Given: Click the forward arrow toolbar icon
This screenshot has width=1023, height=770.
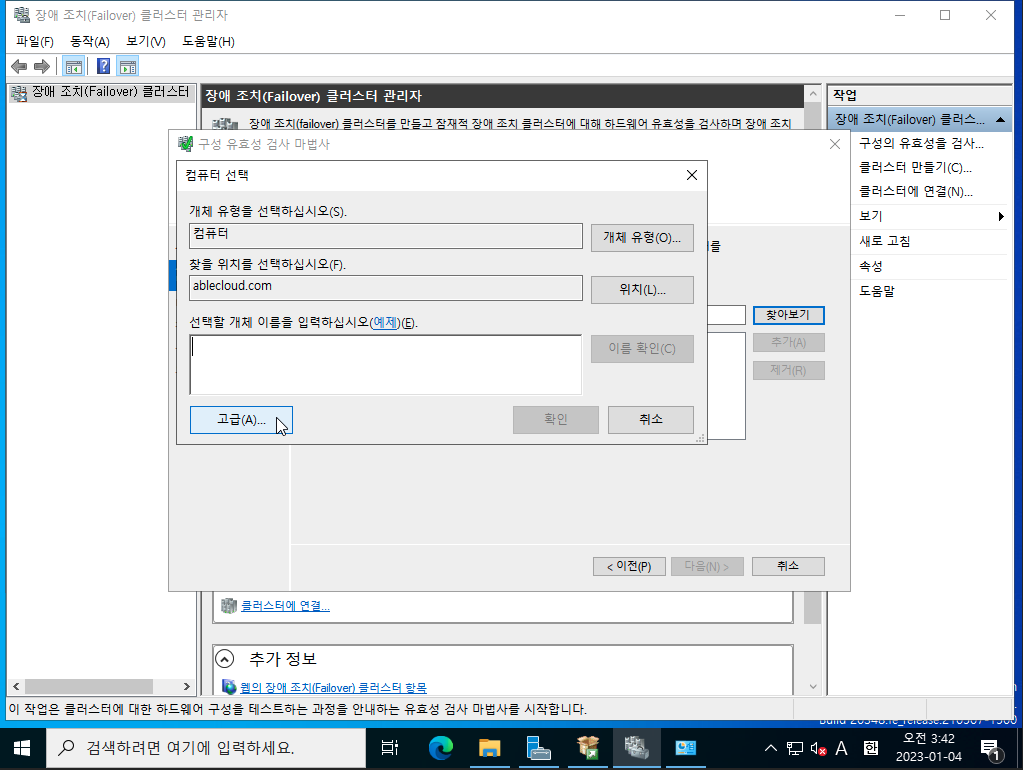Looking at the screenshot, I should pyautogui.click(x=42, y=67).
